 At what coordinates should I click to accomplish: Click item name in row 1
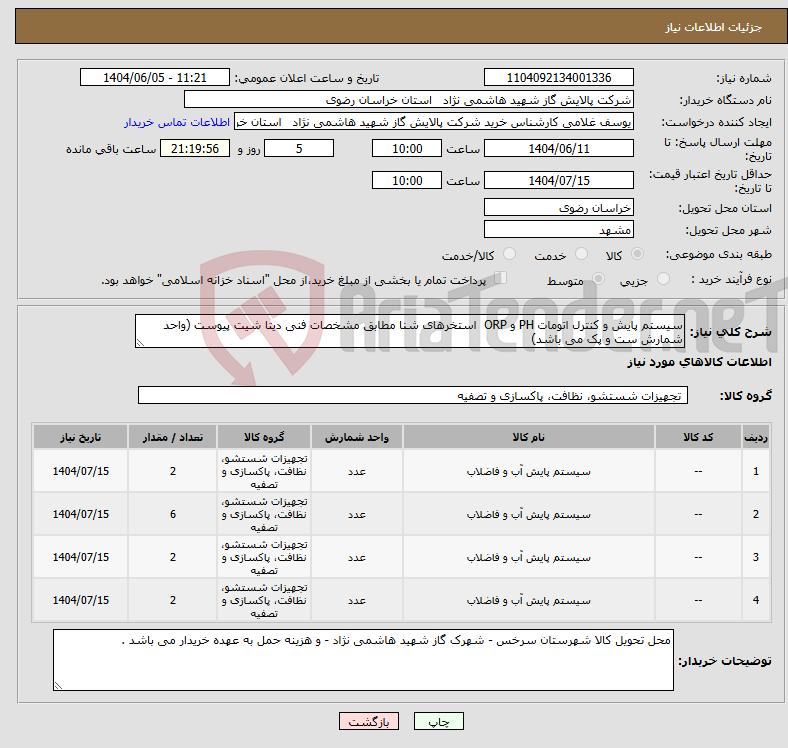(x=529, y=472)
